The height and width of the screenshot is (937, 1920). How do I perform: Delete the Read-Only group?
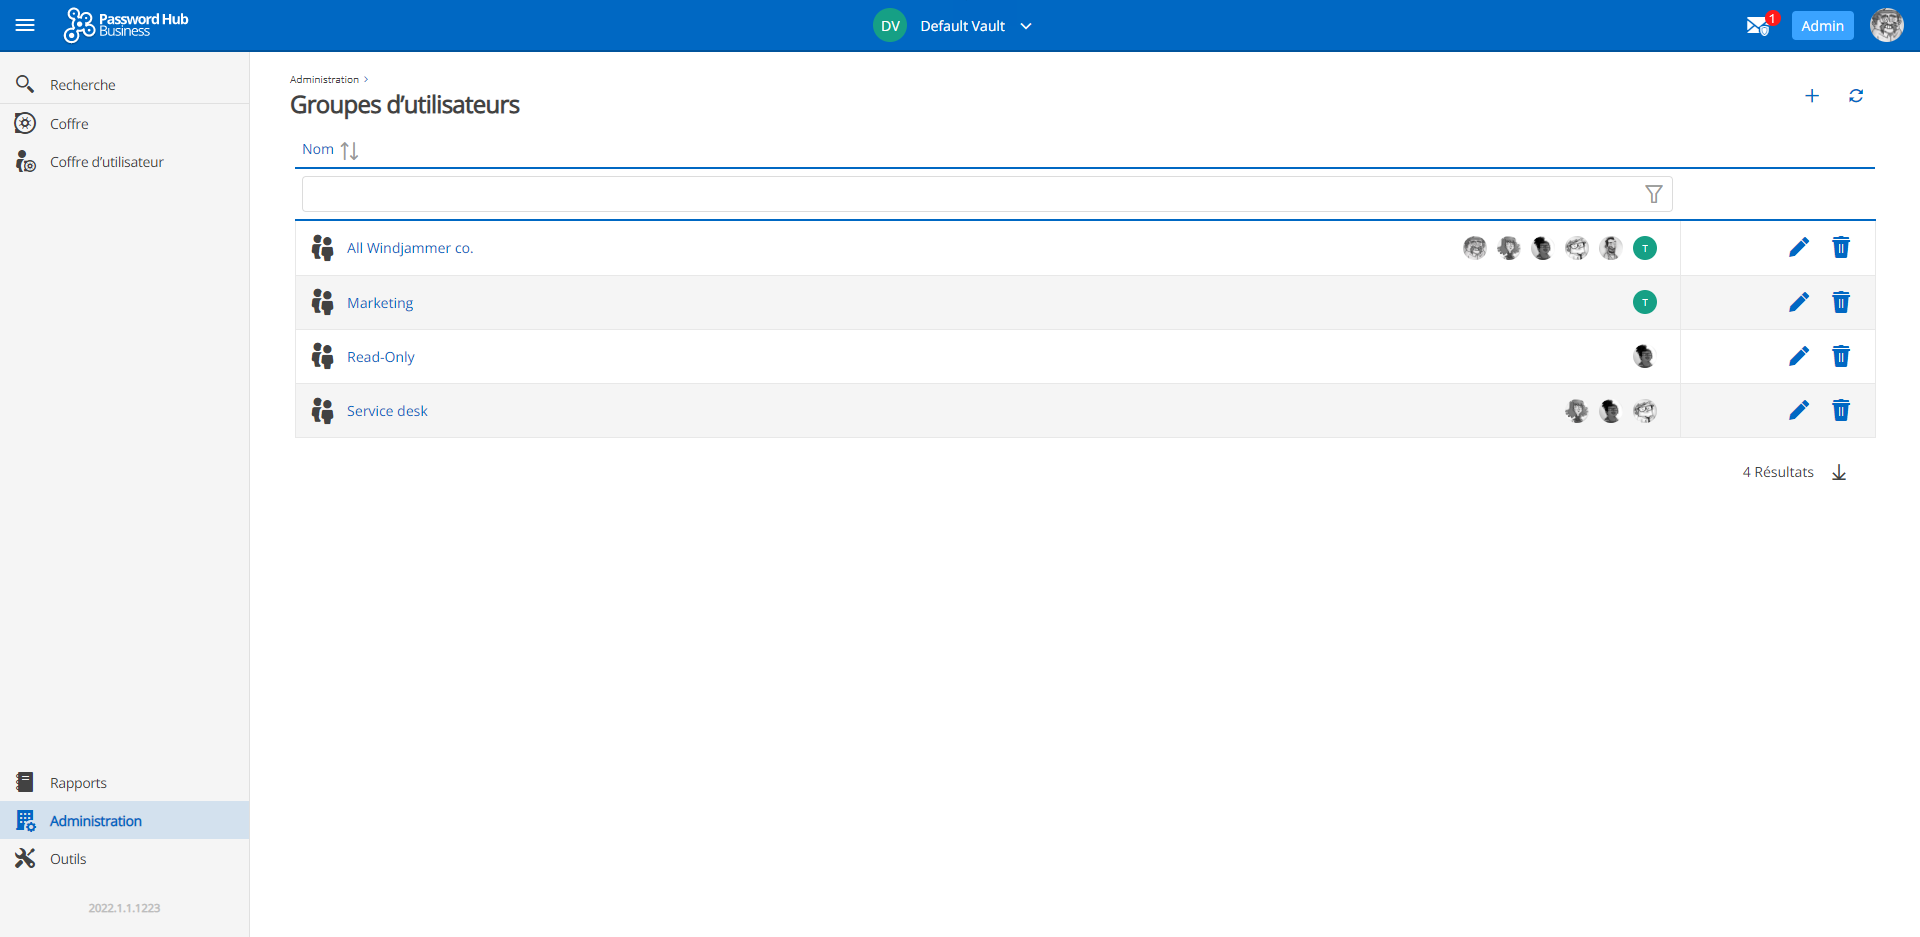click(x=1840, y=356)
